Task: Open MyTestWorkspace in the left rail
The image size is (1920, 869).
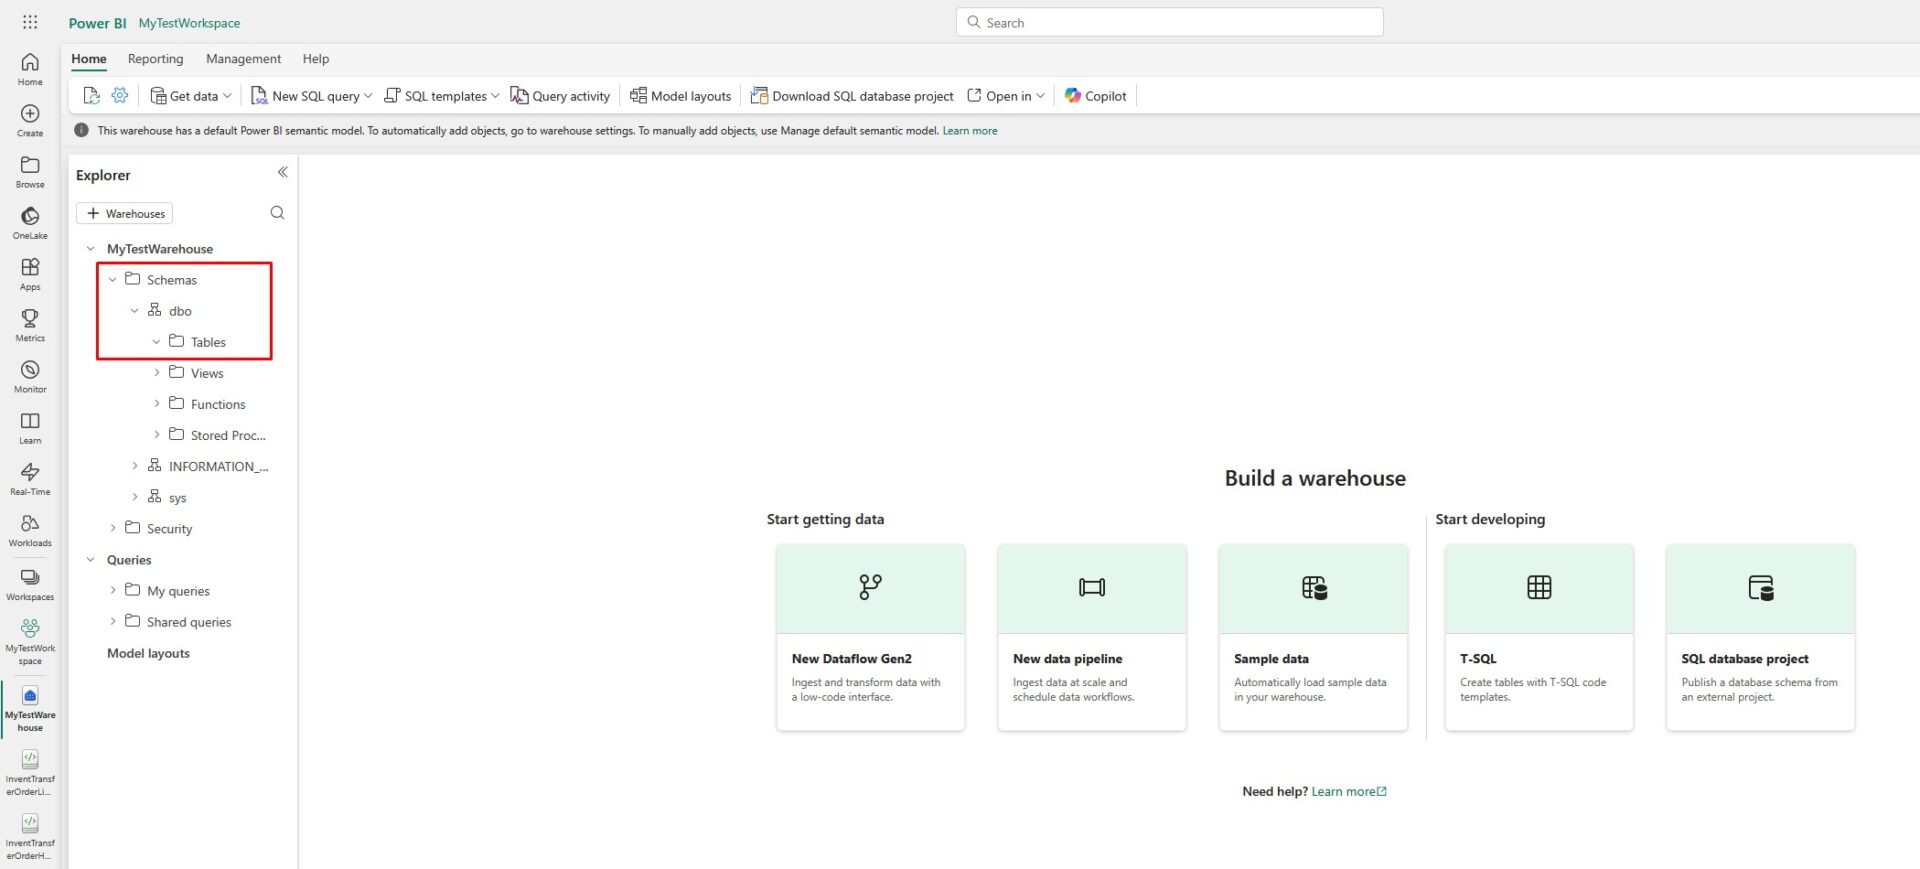Action: [30, 641]
